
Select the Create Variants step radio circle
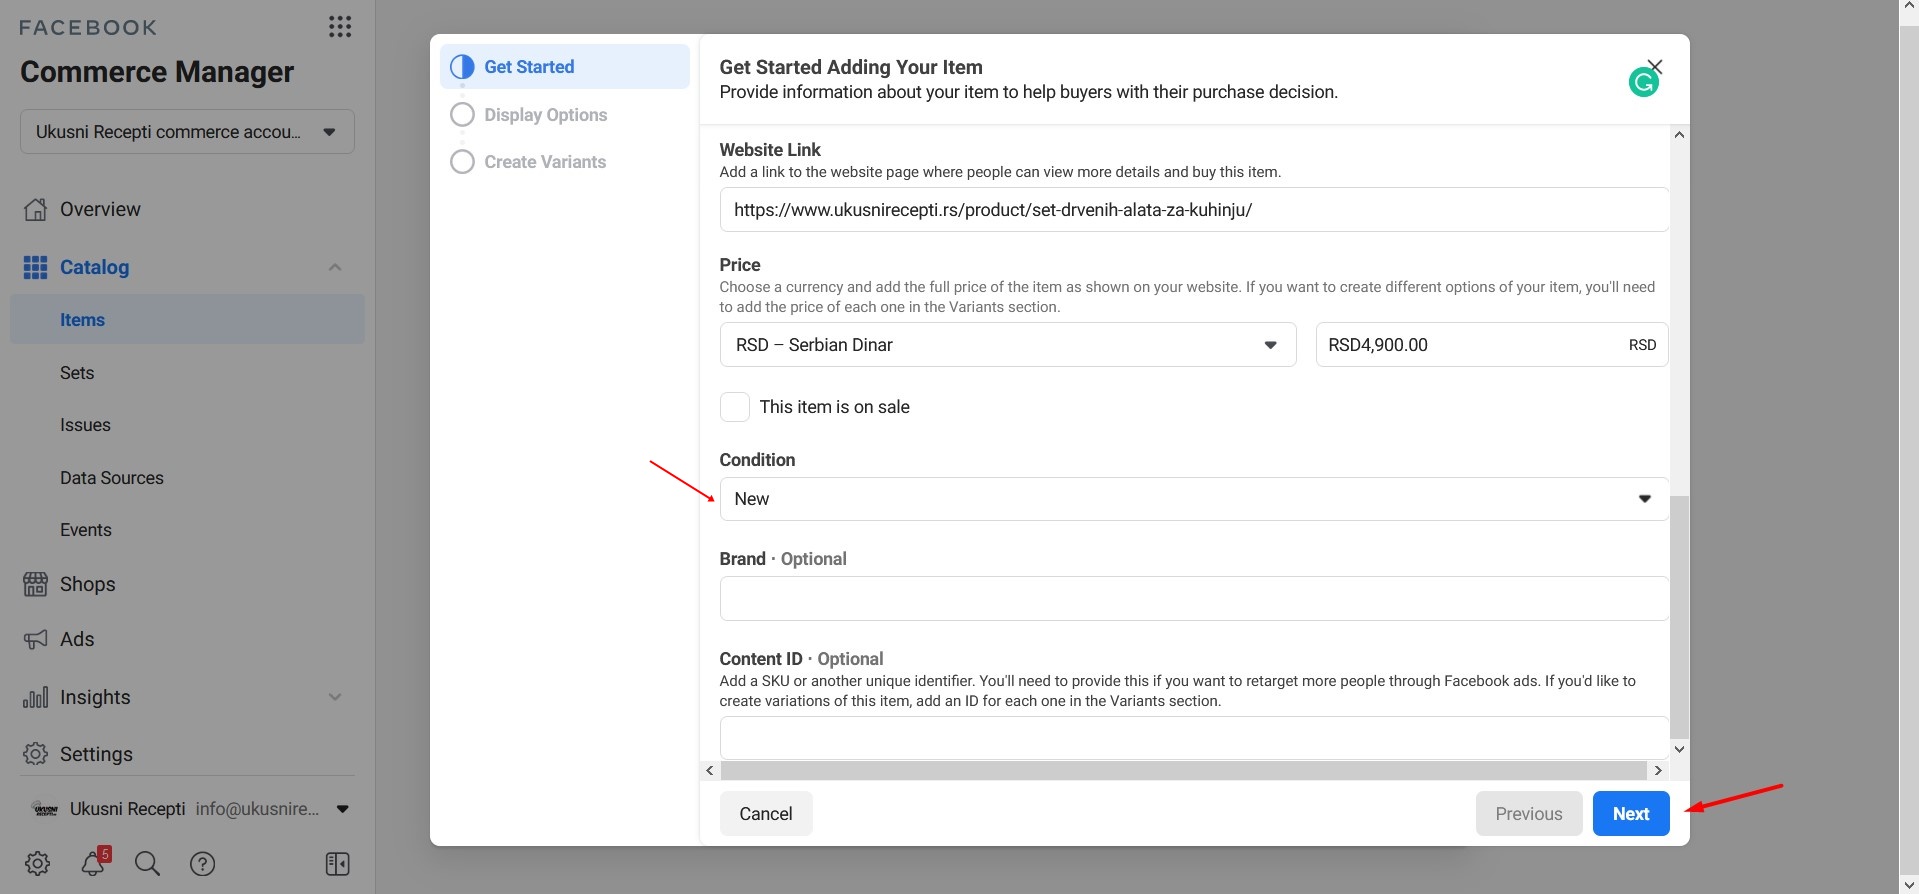tap(462, 162)
